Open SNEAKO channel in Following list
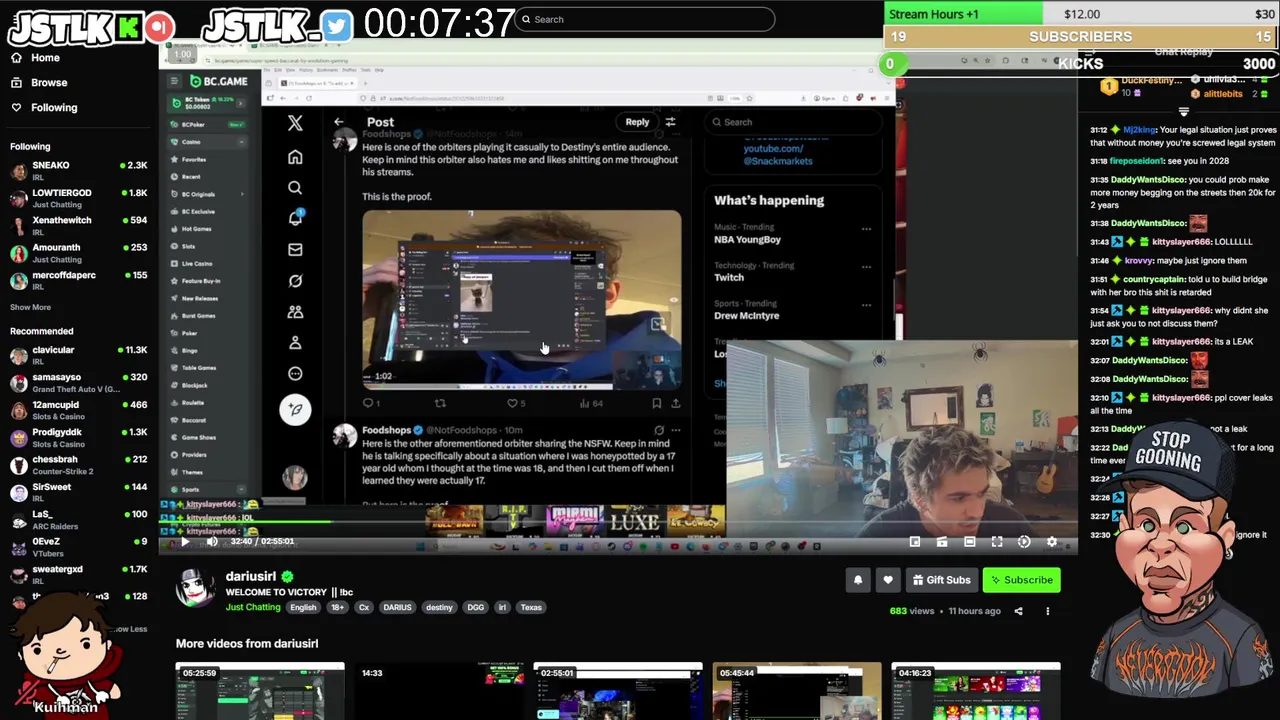This screenshot has width=1280, height=720. 78,171
